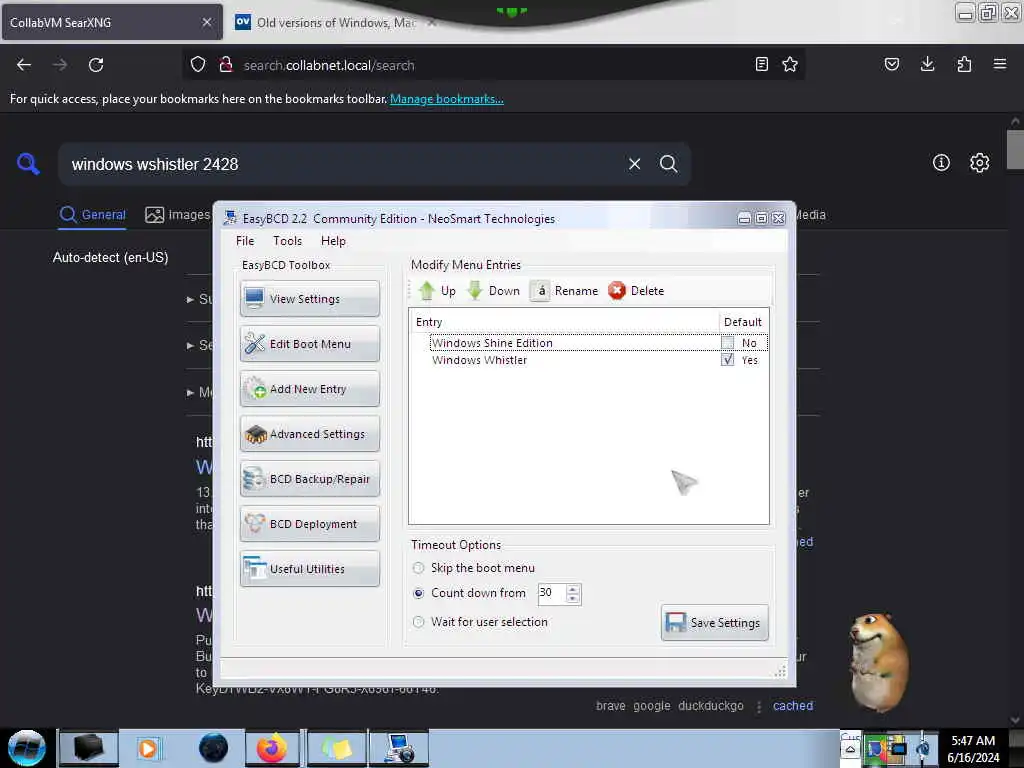1024x768 pixels.
Task: Delete the selected boot entry
Action: coord(636,291)
